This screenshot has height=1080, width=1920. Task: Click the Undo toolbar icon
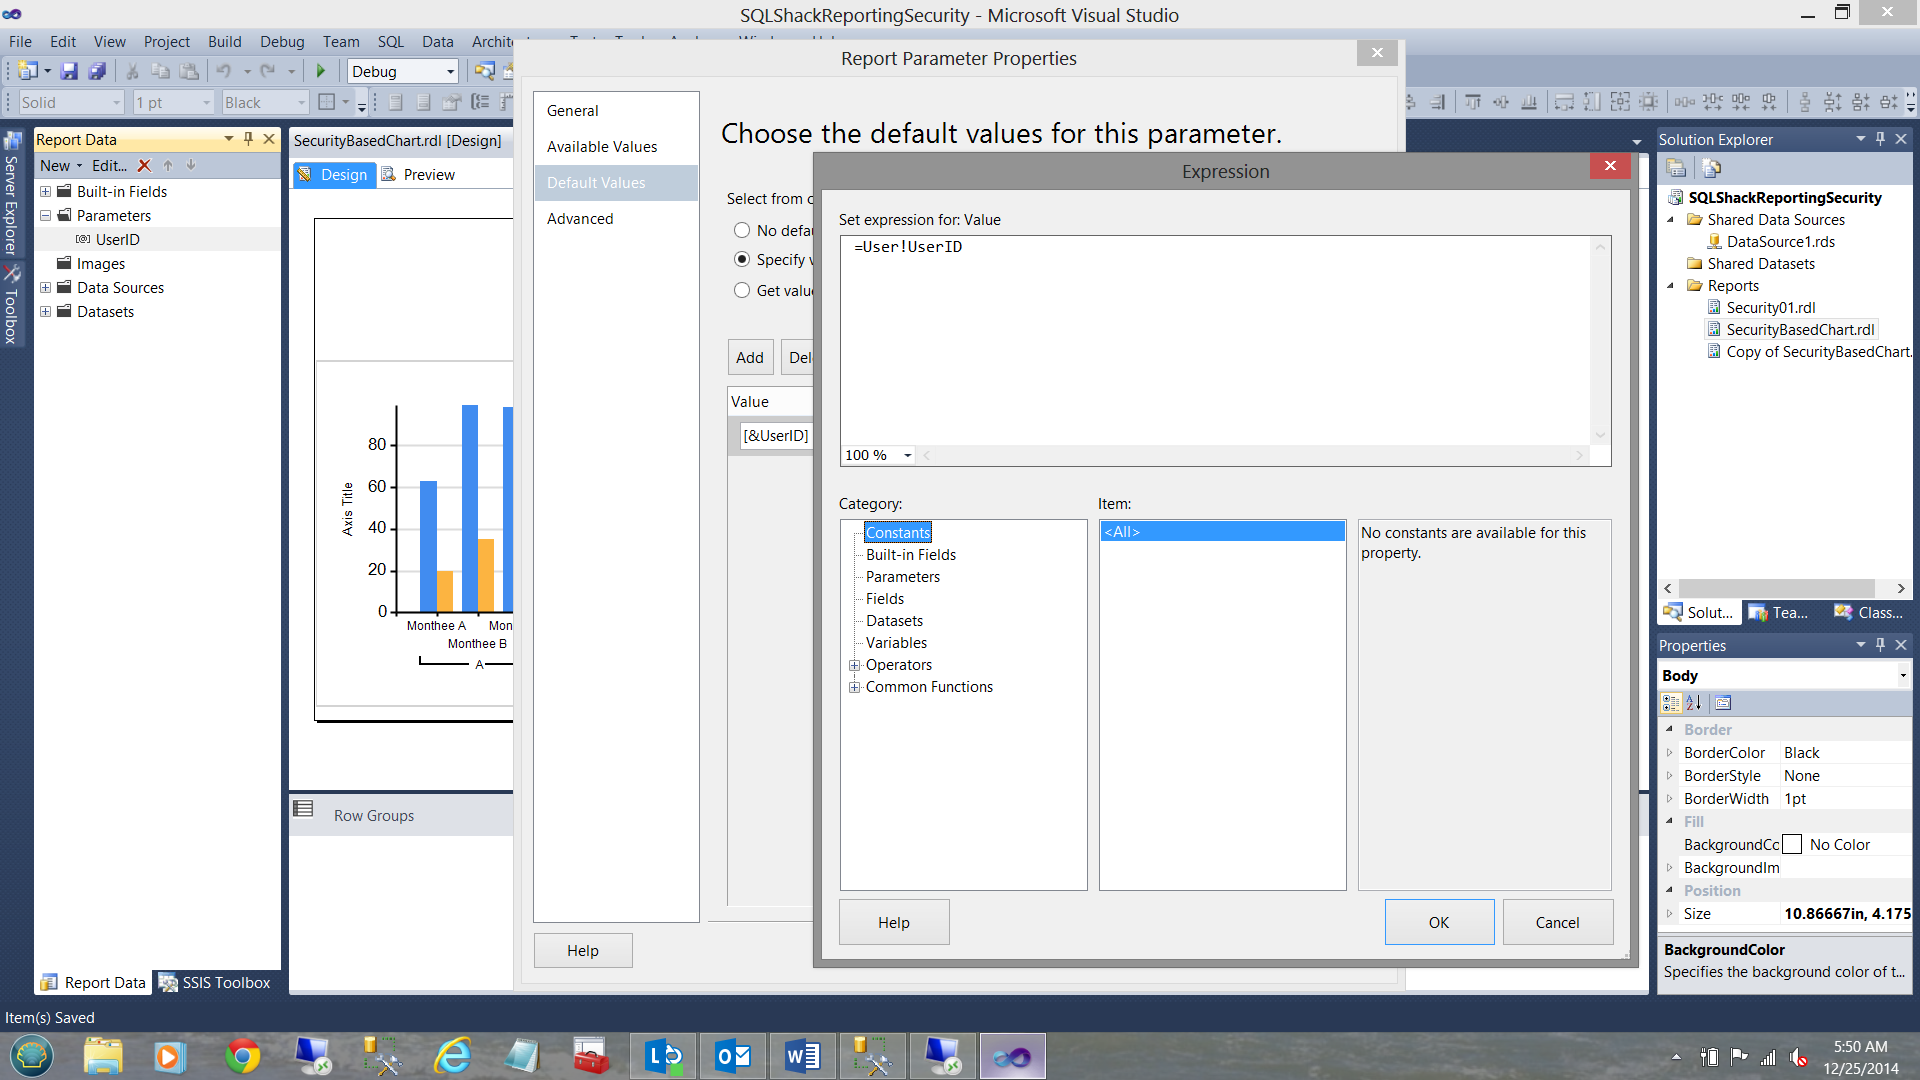tap(224, 71)
